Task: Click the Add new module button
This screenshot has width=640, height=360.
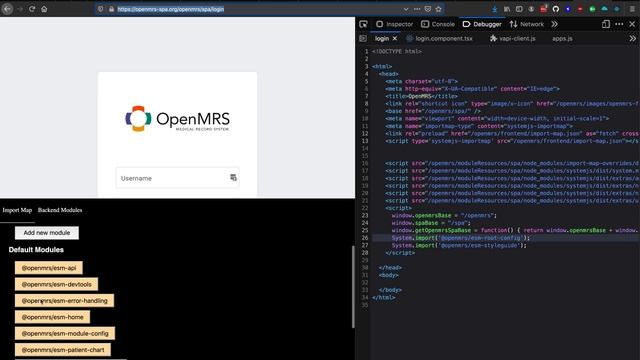Action: (47, 233)
